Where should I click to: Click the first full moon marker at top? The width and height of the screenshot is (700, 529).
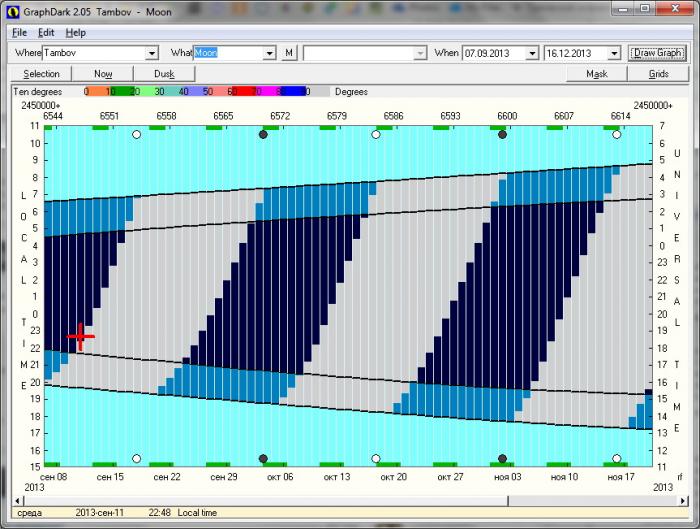[137, 134]
